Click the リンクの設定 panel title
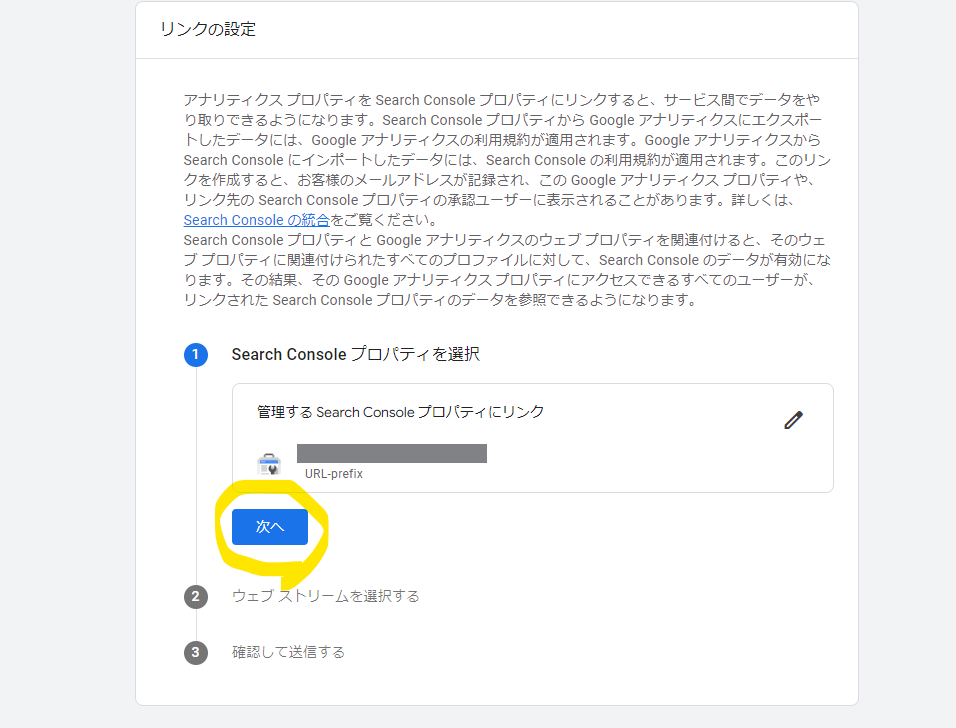 pos(208,29)
